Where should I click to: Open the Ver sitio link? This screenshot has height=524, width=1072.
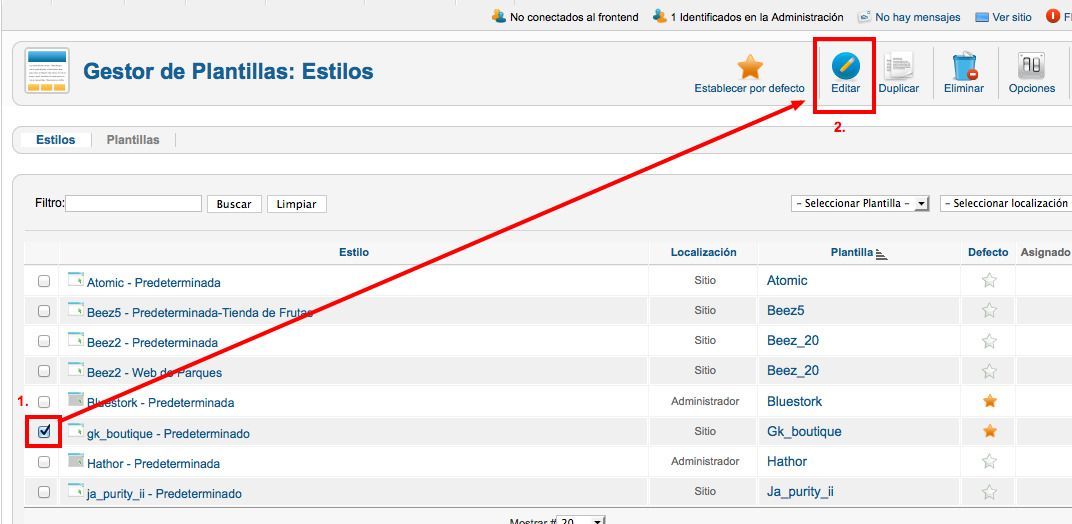1012,17
